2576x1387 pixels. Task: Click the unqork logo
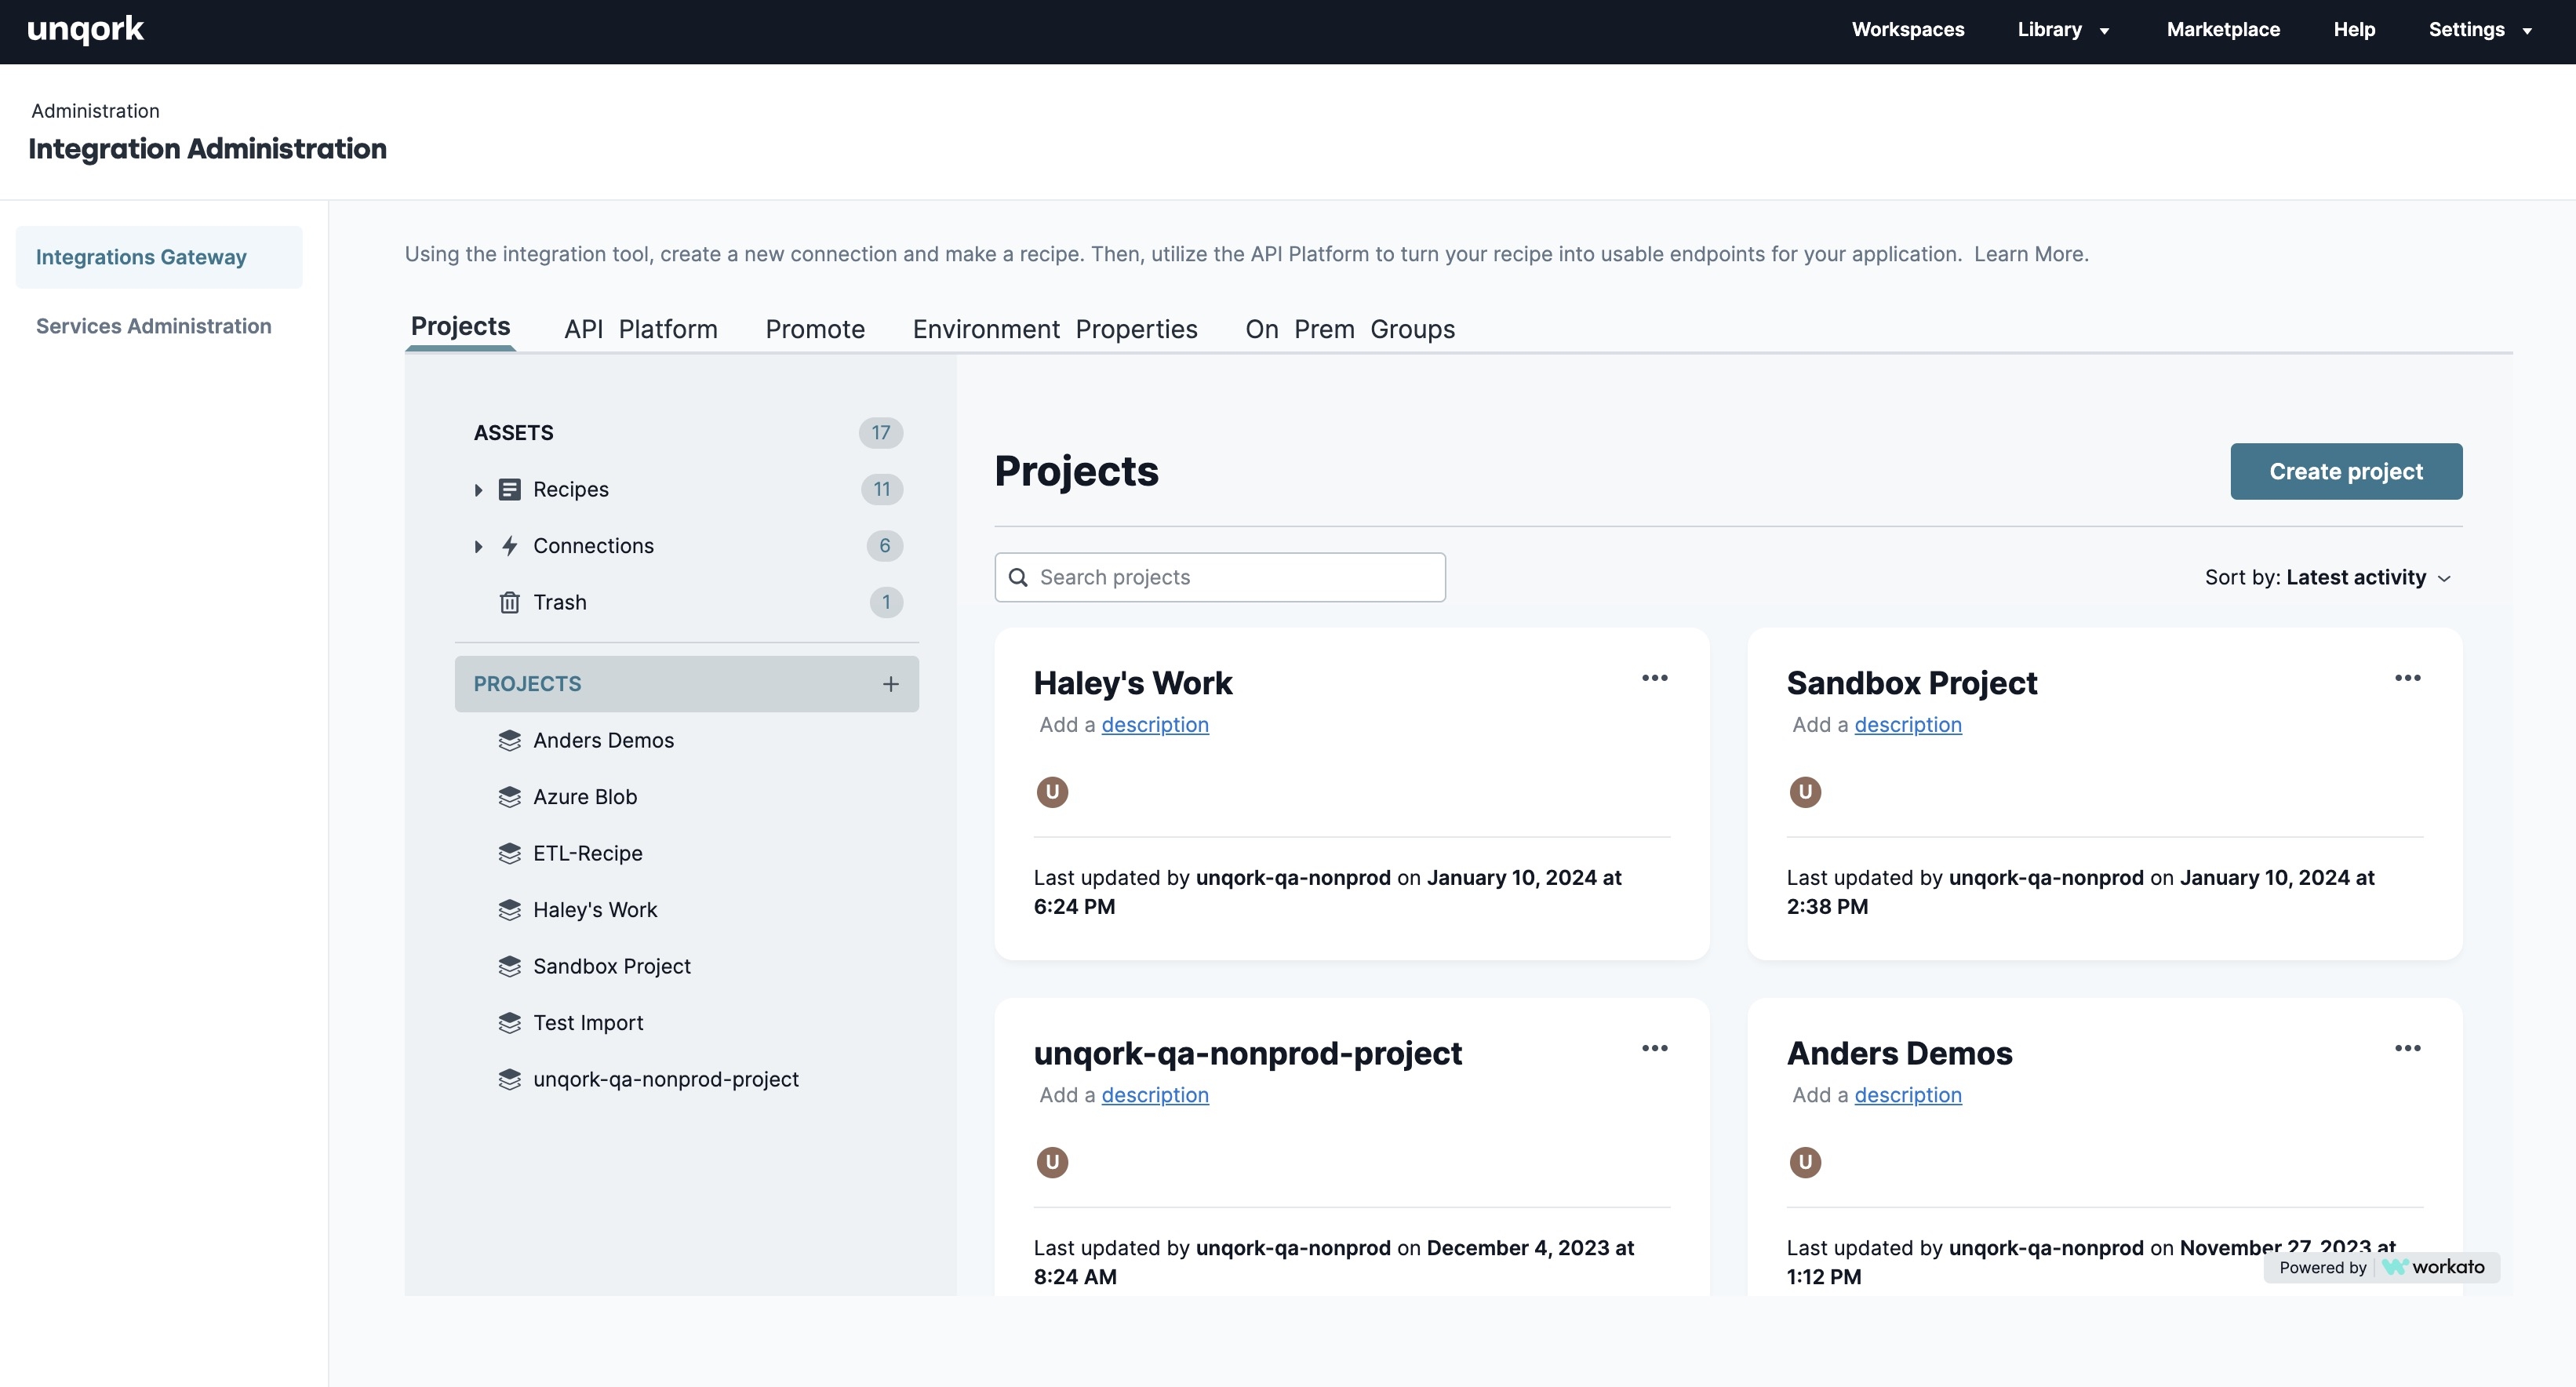86,30
